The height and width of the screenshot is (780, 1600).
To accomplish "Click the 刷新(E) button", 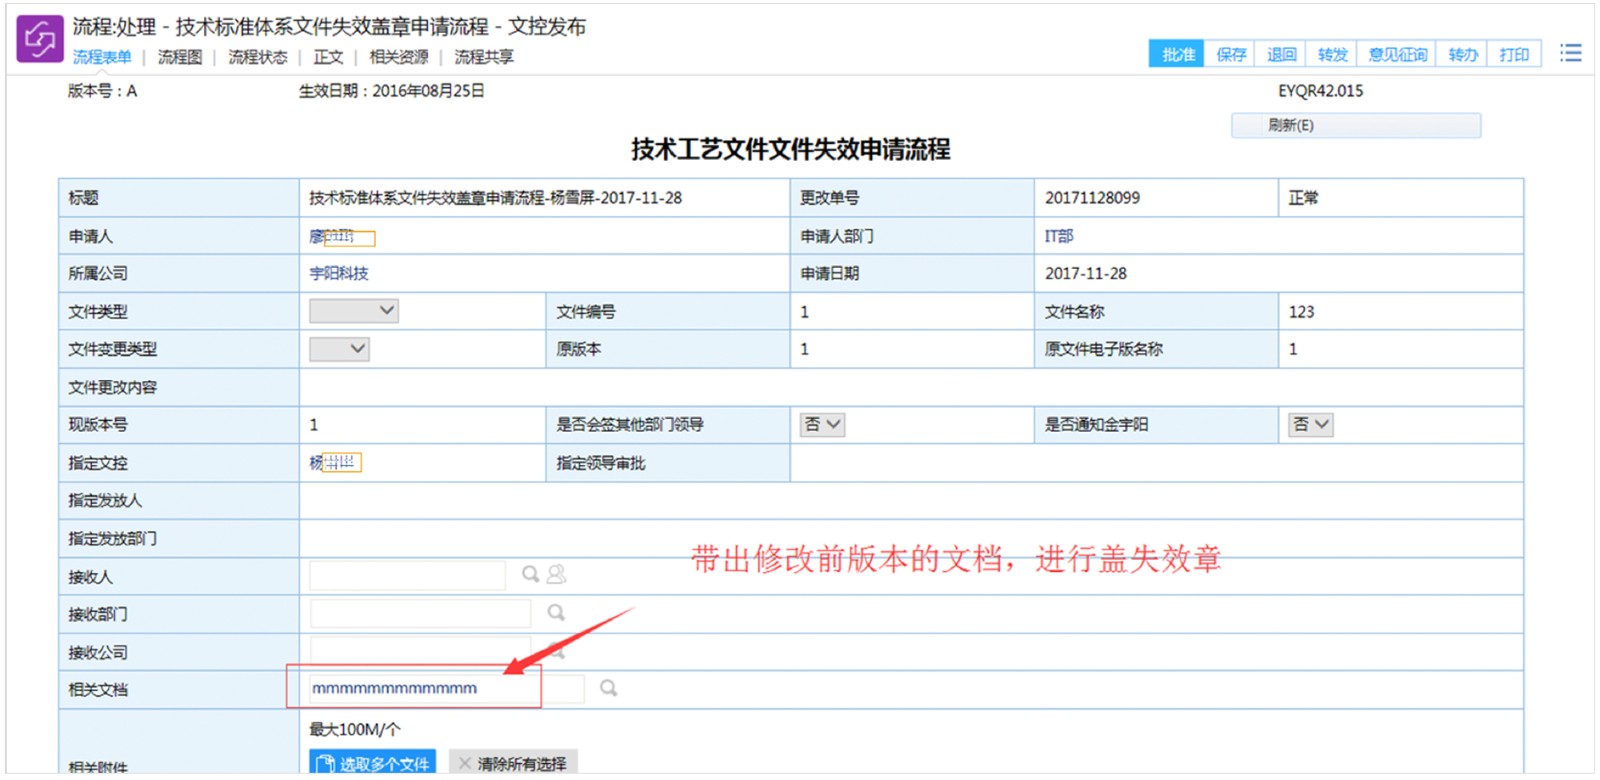I will (x=1355, y=125).
